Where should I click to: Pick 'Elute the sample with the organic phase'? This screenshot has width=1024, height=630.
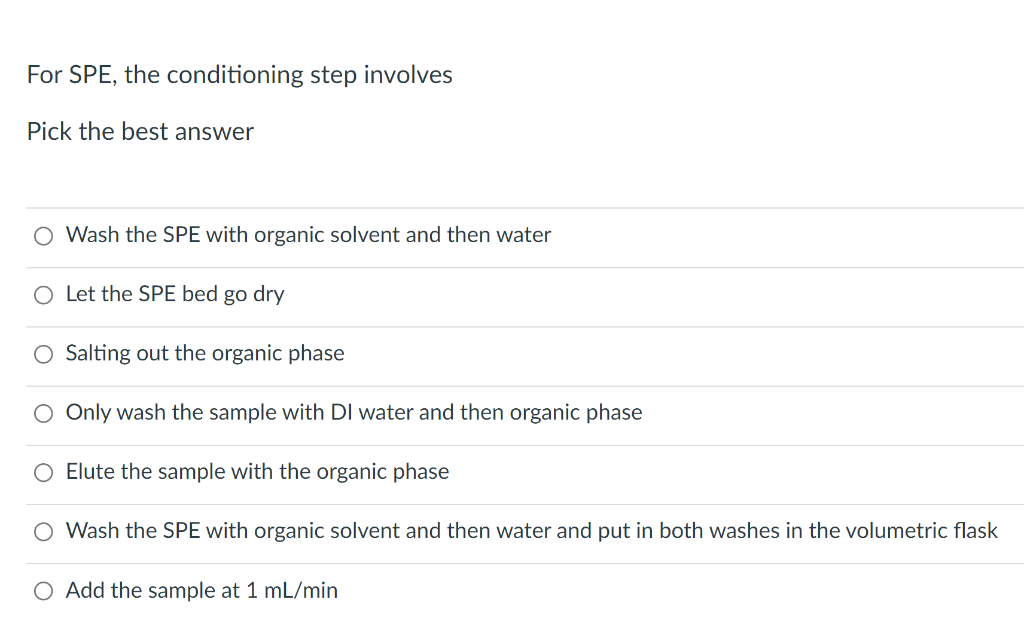pyautogui.click(x=43, y=472)
